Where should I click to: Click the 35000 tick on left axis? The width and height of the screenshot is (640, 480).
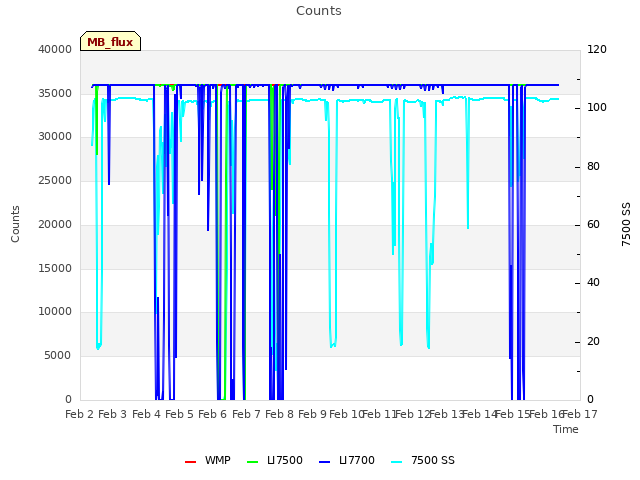tap(55, 93)
